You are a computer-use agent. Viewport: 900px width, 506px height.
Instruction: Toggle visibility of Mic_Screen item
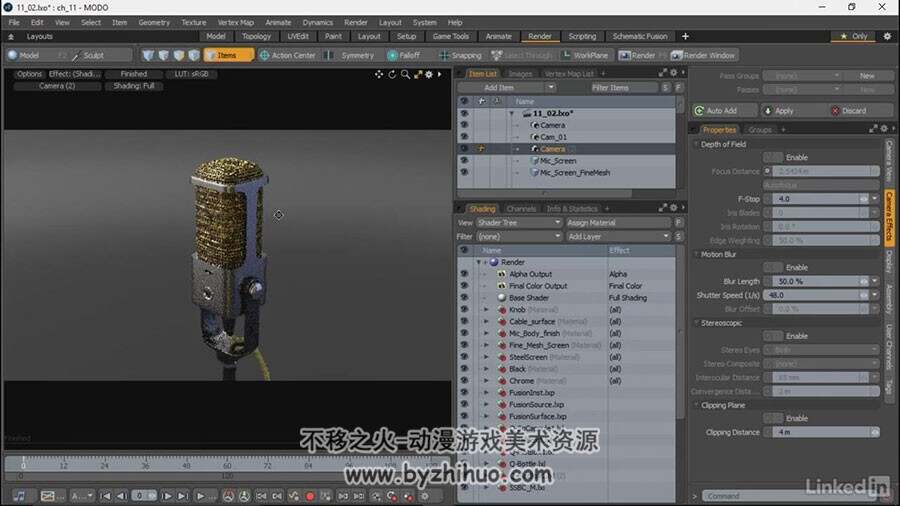tap(464, 161)
